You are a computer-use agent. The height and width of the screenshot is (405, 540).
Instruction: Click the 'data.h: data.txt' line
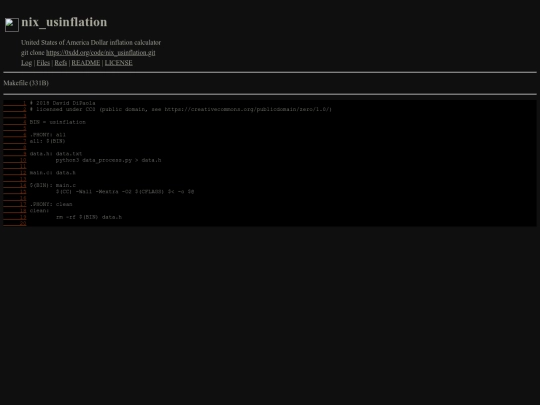tap(56, 154)
